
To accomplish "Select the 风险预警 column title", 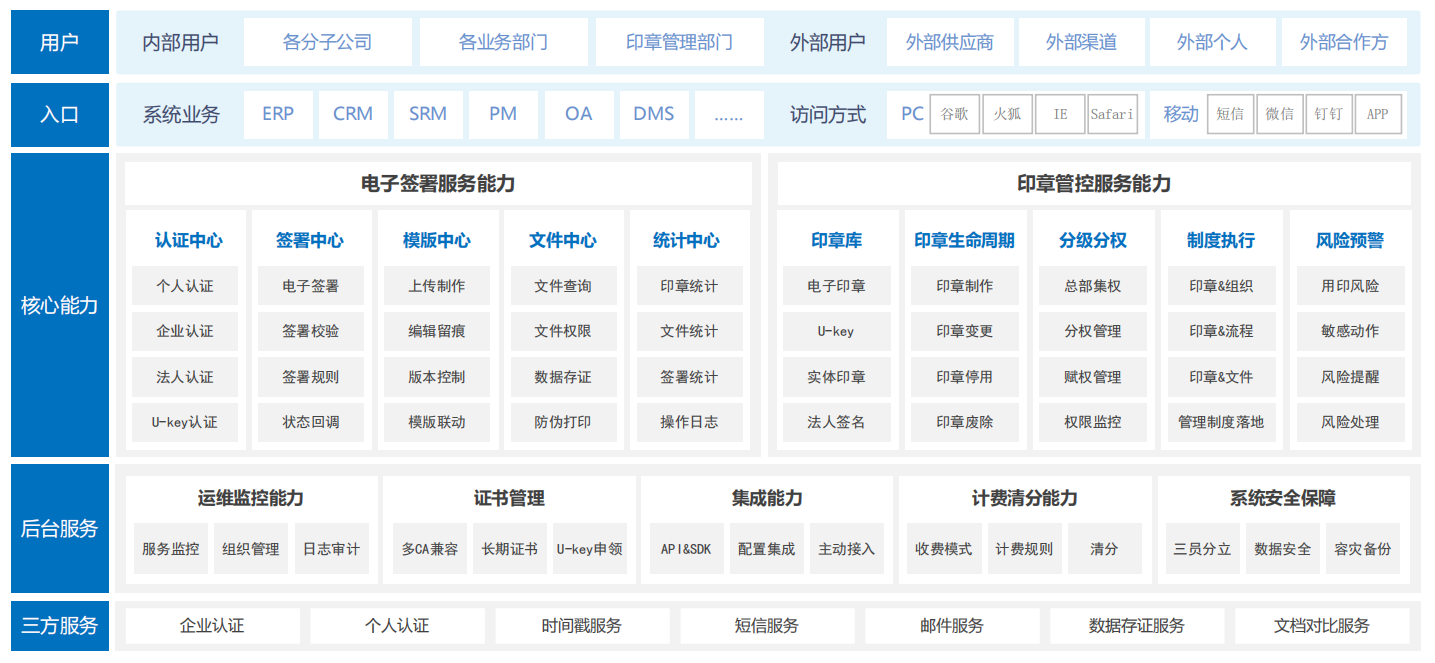I will [1350, 240].
